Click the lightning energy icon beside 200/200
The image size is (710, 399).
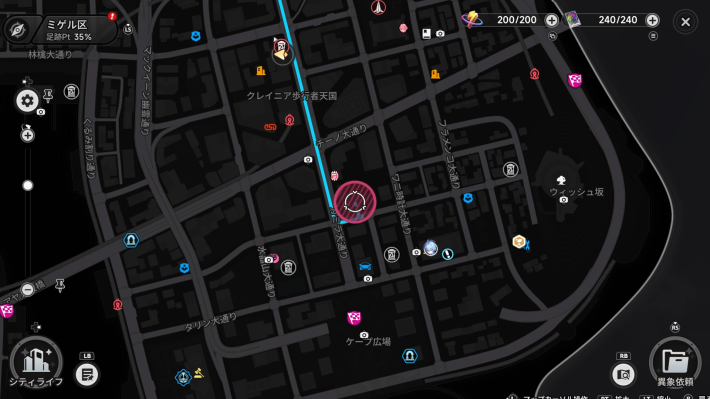tap(472, 19)
